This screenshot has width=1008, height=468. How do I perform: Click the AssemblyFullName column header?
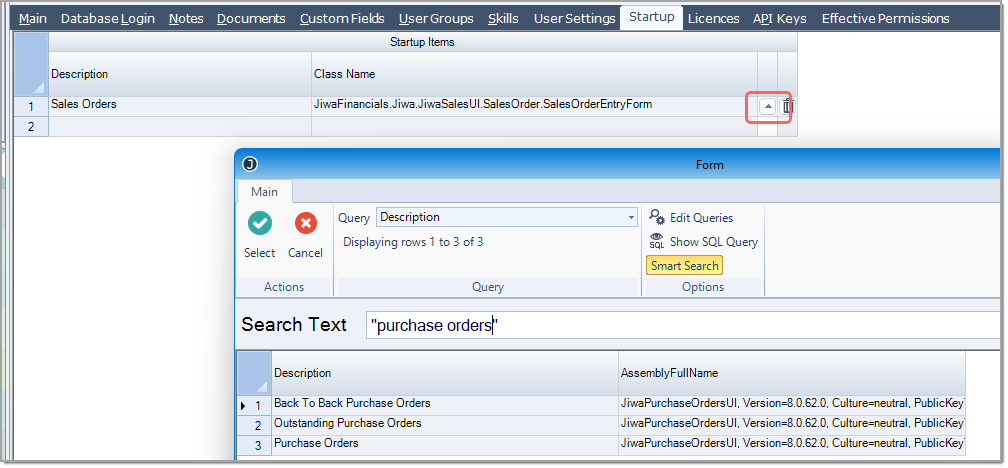pyautogui.click(x=792, y=373)
